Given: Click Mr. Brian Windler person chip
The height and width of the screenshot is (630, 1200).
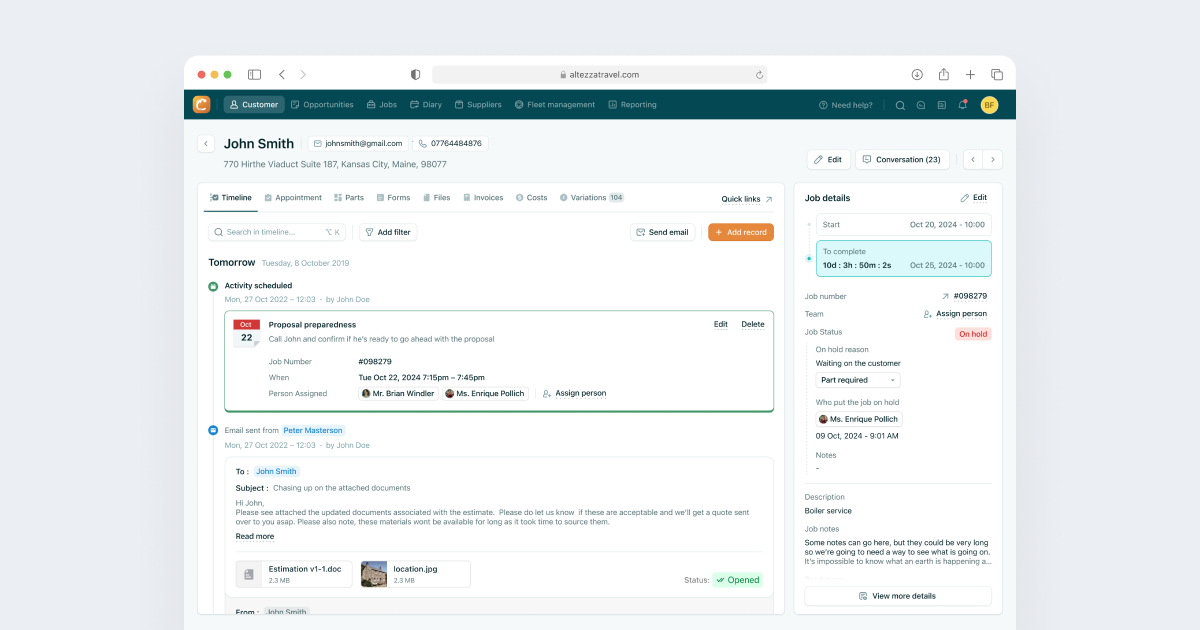Looking at the screenshot, I should click(x=399, y=393).
